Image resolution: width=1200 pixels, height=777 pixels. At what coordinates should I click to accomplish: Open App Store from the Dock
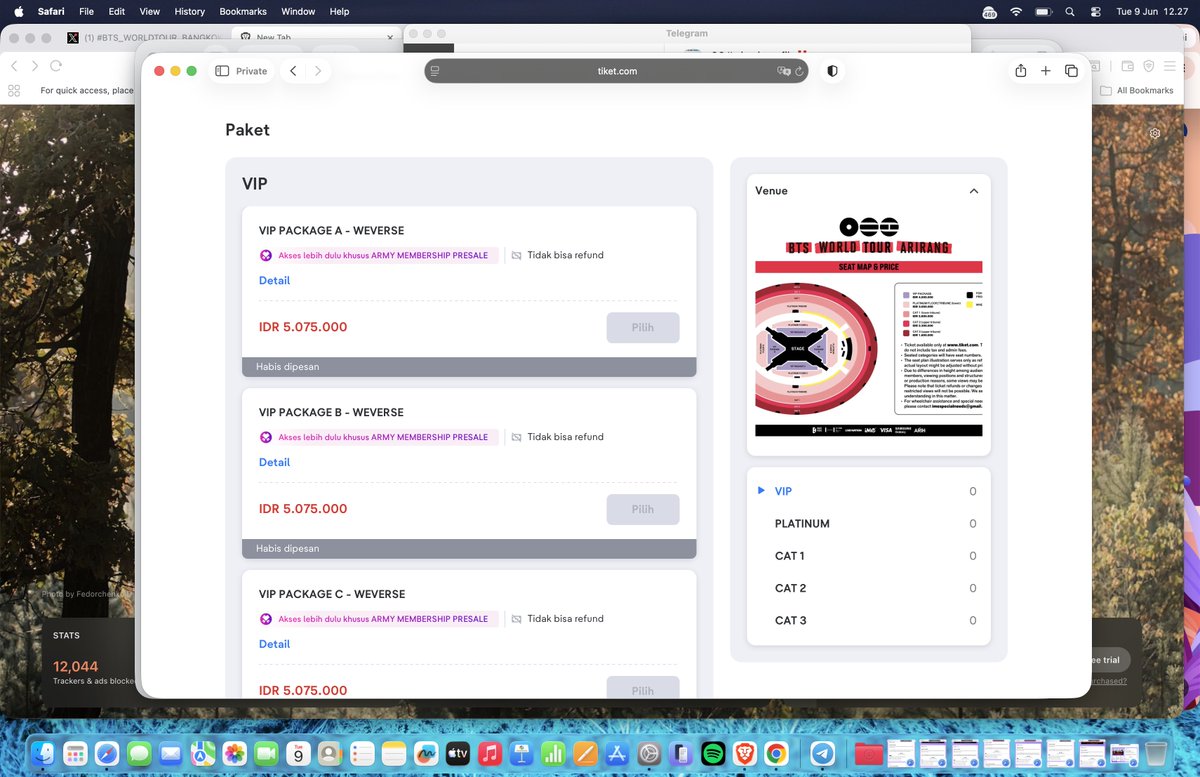tap(617, 753)
